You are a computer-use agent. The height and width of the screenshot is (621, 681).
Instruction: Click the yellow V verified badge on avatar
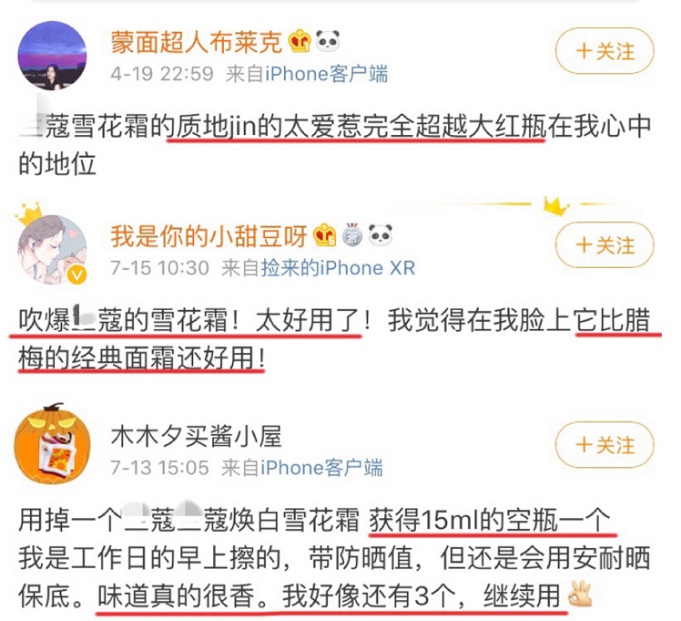[78, 275]
